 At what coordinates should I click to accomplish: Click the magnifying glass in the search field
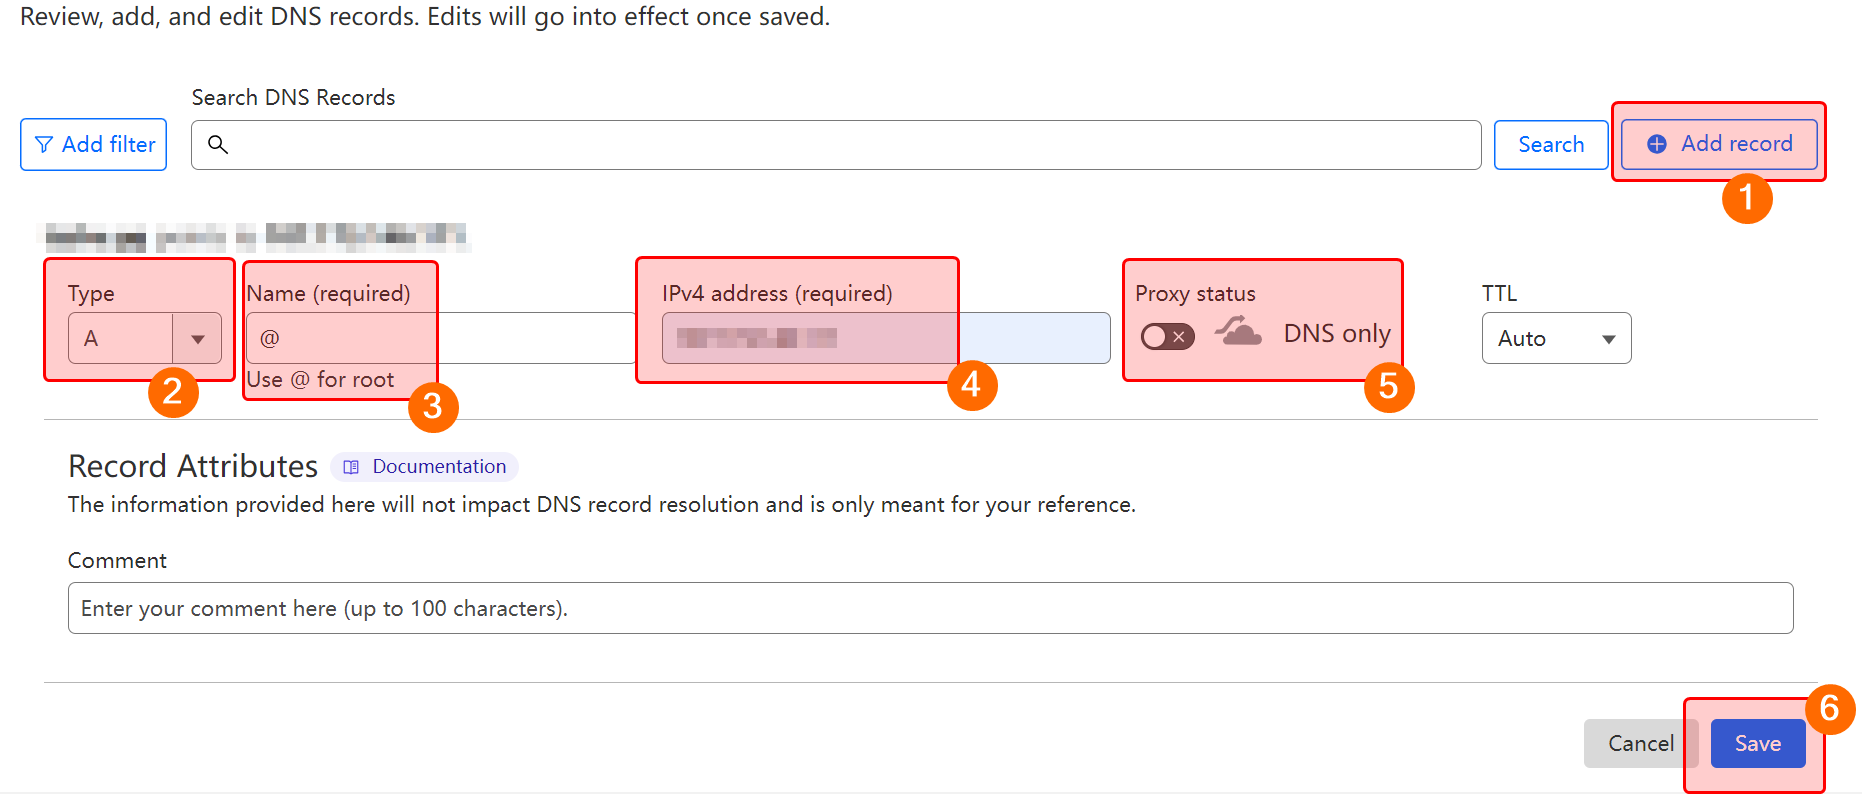218,145
